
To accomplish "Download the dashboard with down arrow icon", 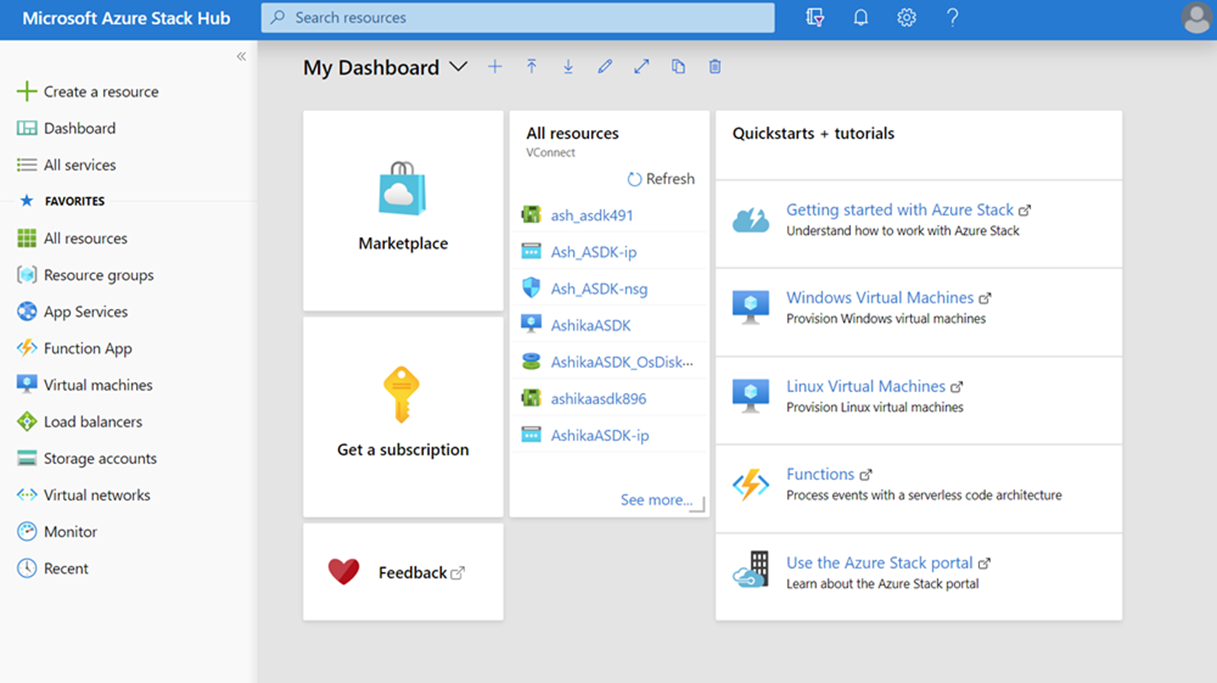I will pyautogui.click(x=568, y=67).
